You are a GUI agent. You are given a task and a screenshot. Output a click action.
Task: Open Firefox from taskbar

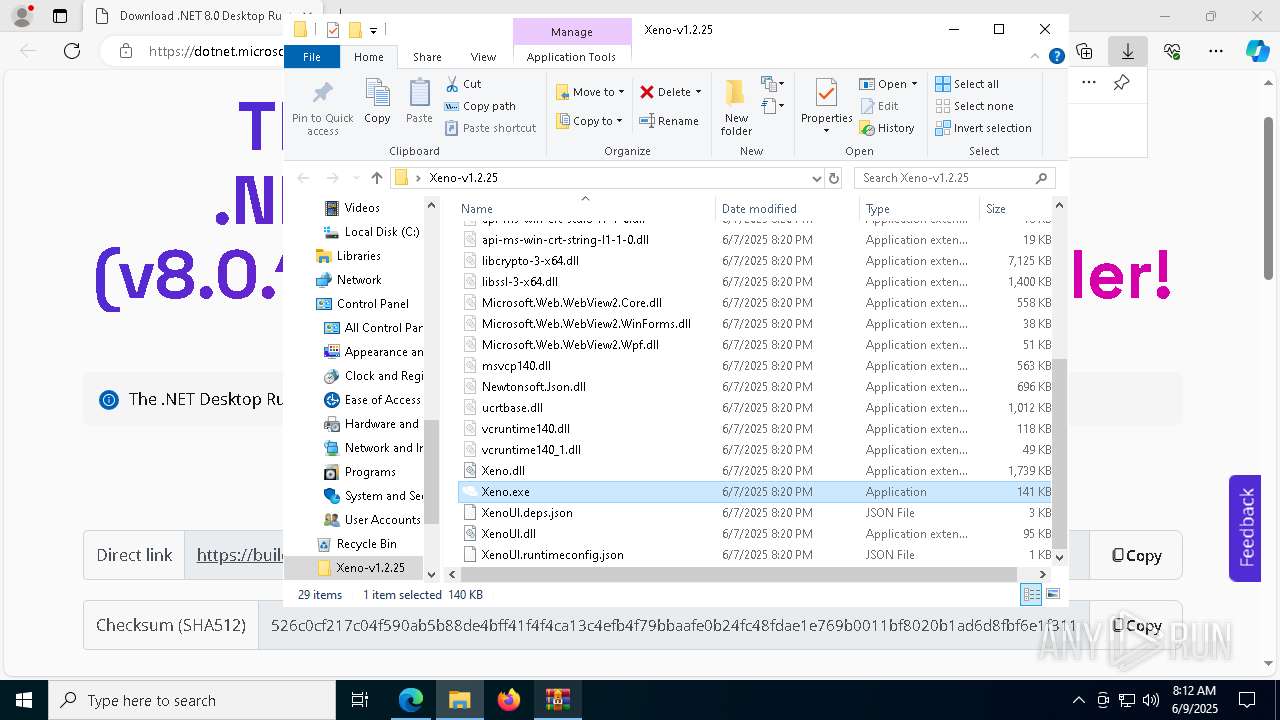pos(509,700)
